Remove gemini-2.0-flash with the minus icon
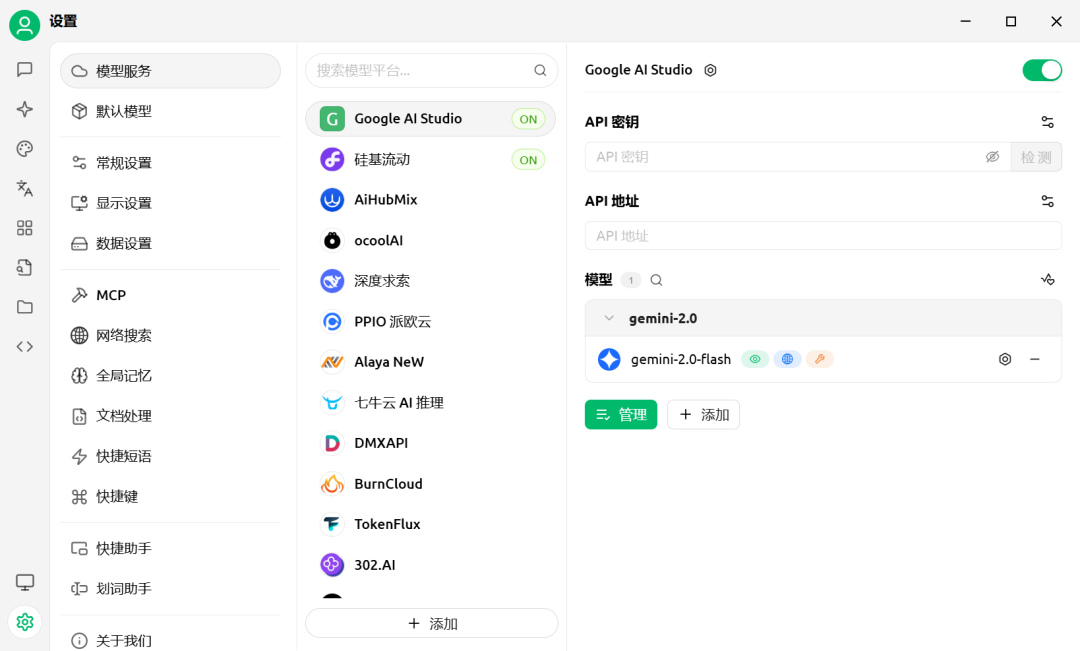This screenshot has width=1080, height=651. pos(1035,360)
